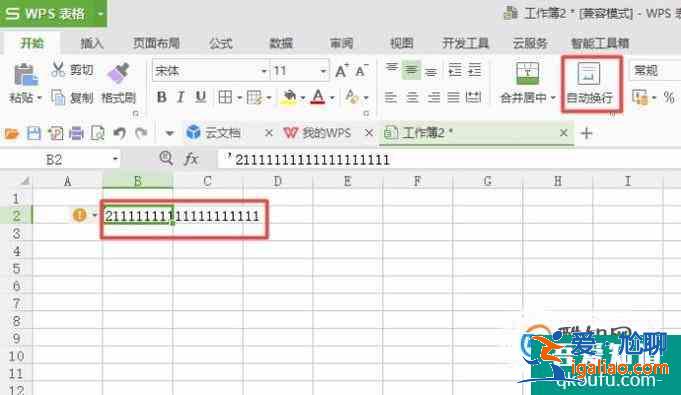This screenshot has width=681, height=395.
Task: Close the 工作簿2 document tab
Action: point(563,133)
